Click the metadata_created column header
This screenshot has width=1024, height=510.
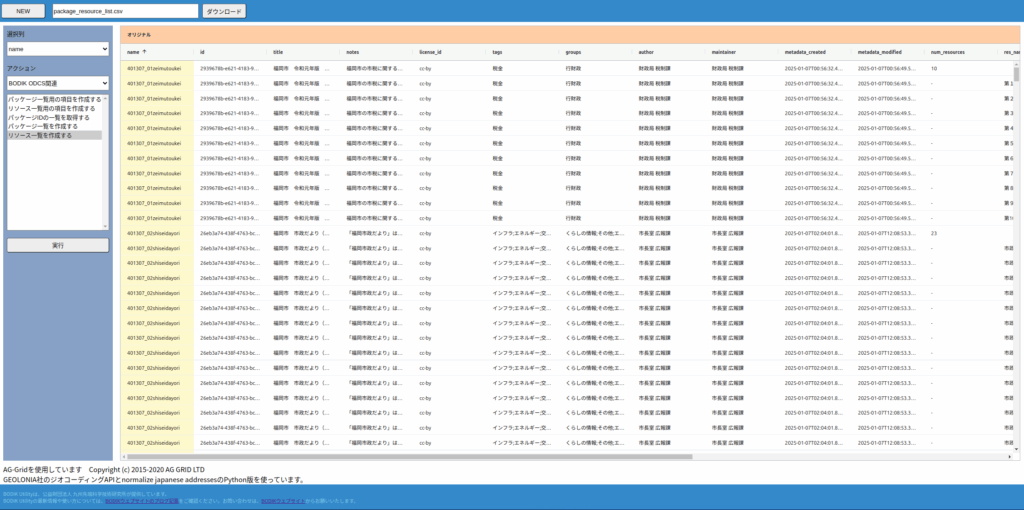coord(806,51)
